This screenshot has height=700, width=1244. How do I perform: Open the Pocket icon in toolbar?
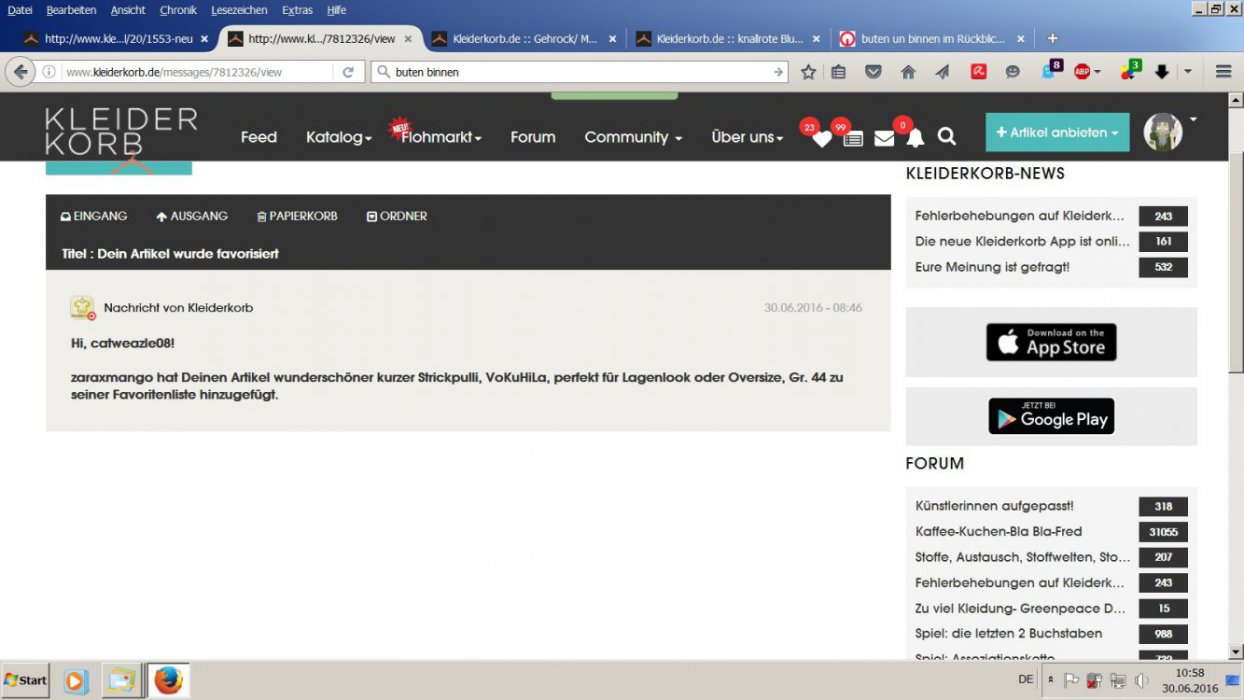(x=873, y=72)
